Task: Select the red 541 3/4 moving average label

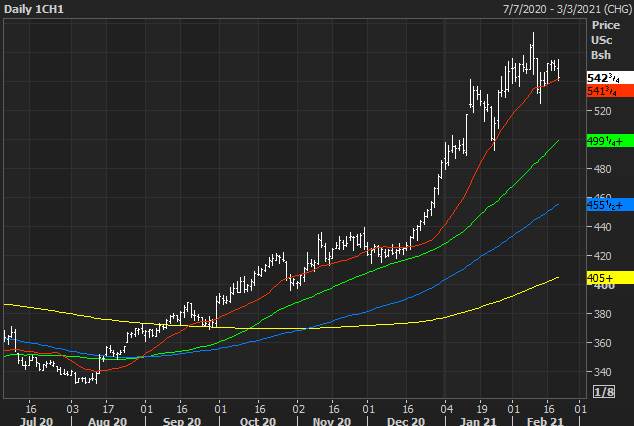Action: [x=610, y=91]
